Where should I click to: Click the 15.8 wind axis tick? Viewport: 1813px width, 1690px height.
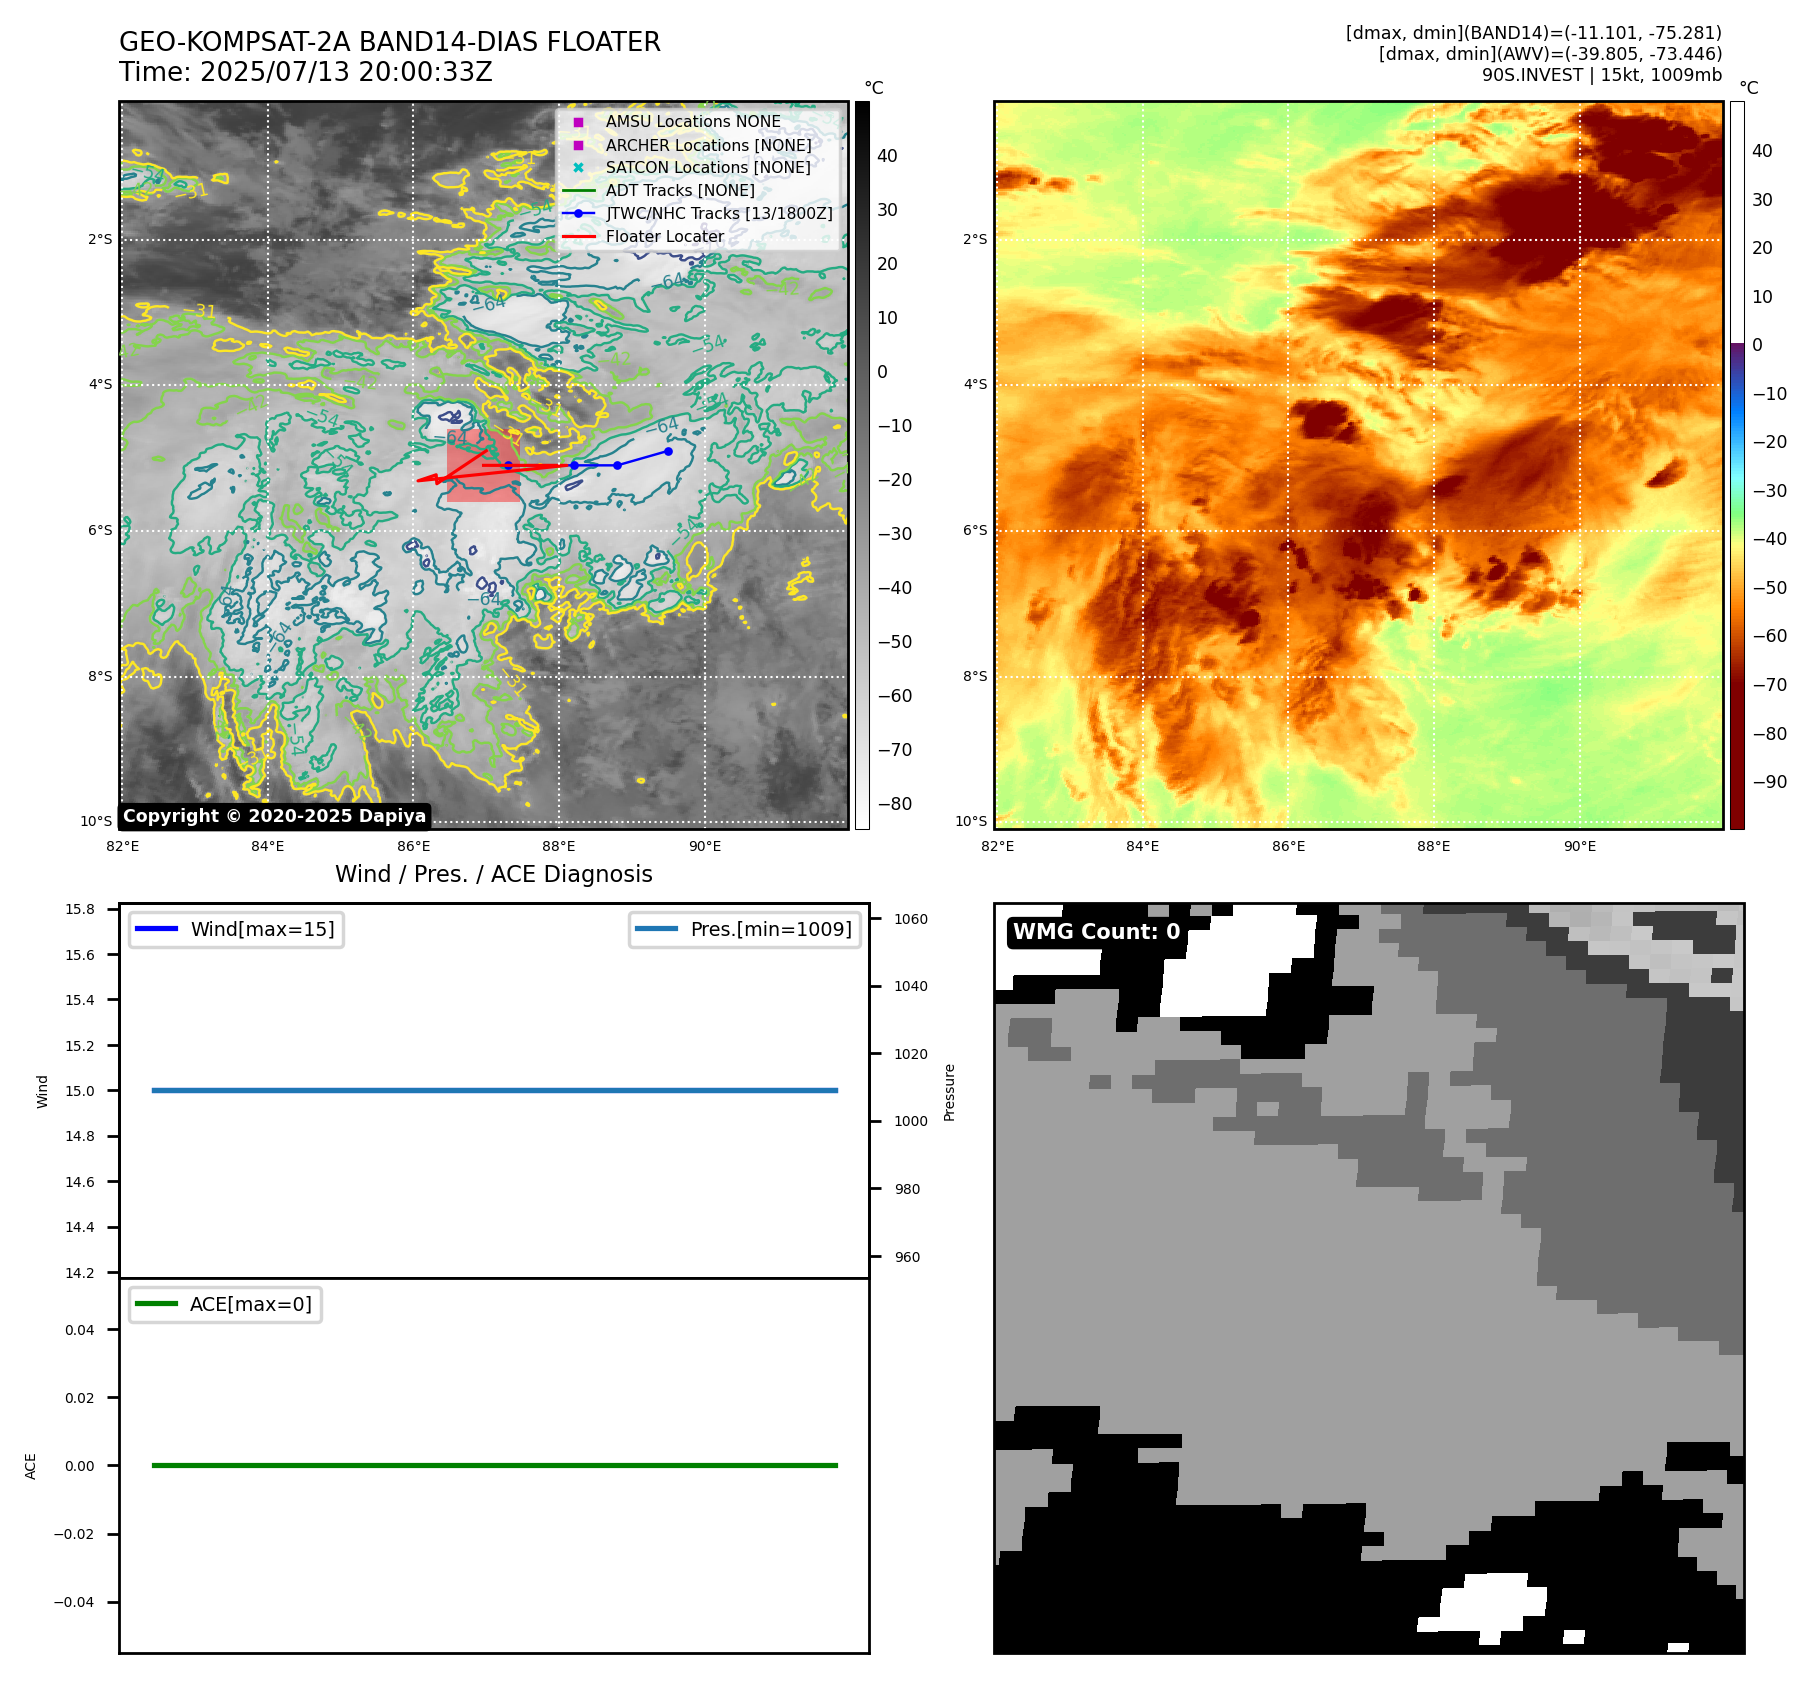click(80, 909)
